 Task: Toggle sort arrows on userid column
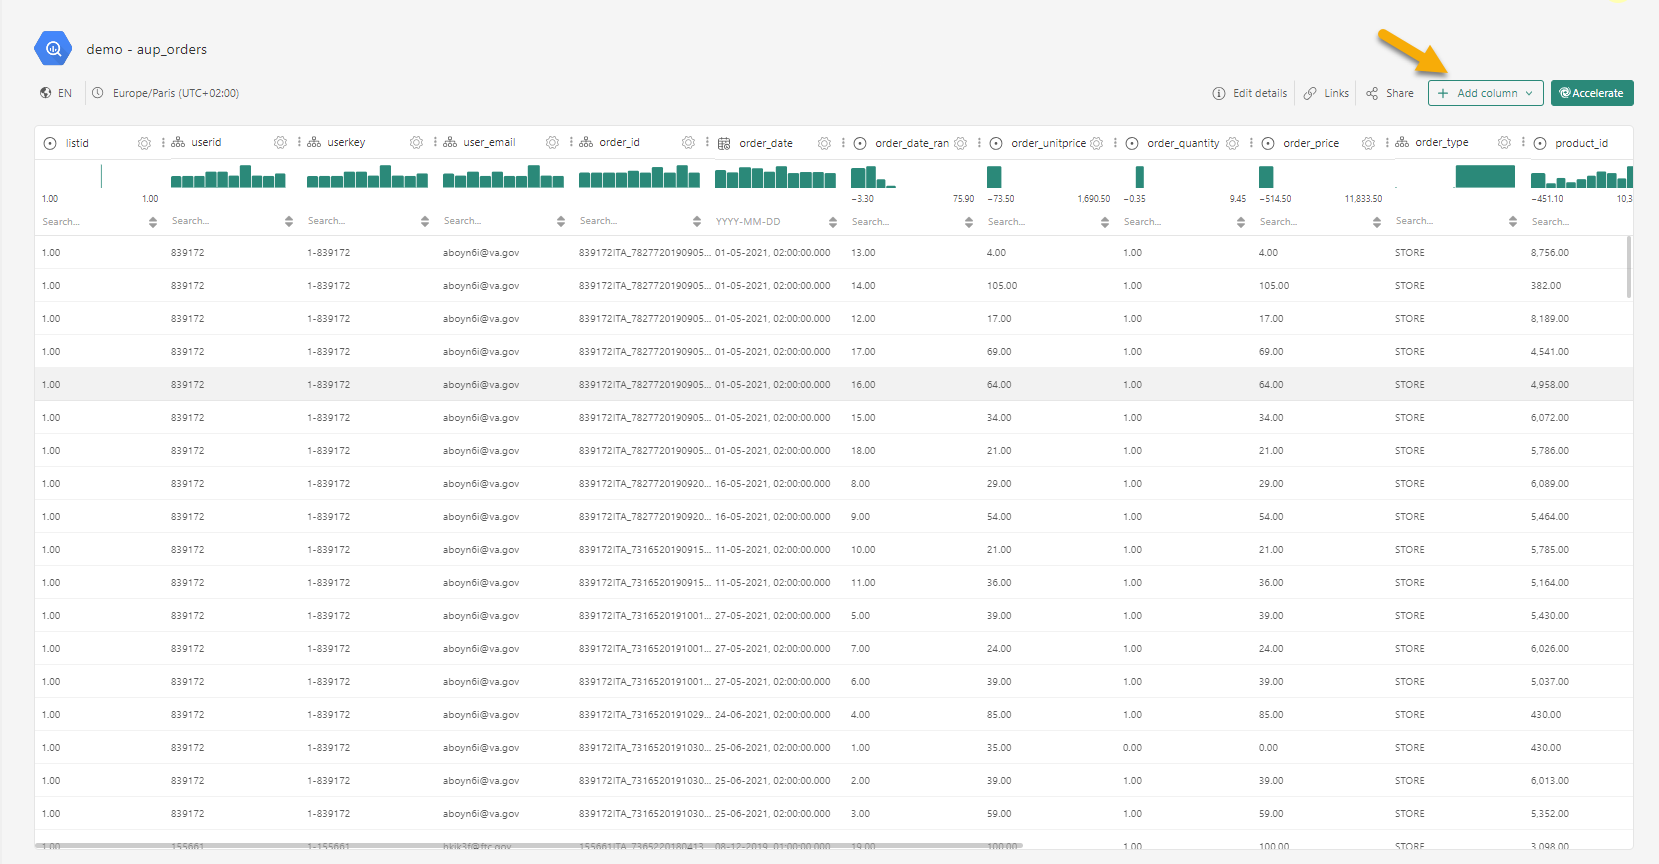point(289,222)
